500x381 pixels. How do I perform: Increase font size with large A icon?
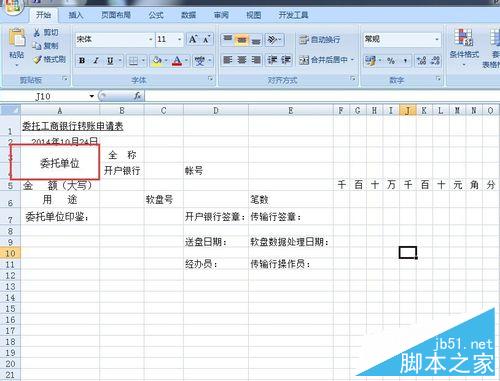(193, 39)
